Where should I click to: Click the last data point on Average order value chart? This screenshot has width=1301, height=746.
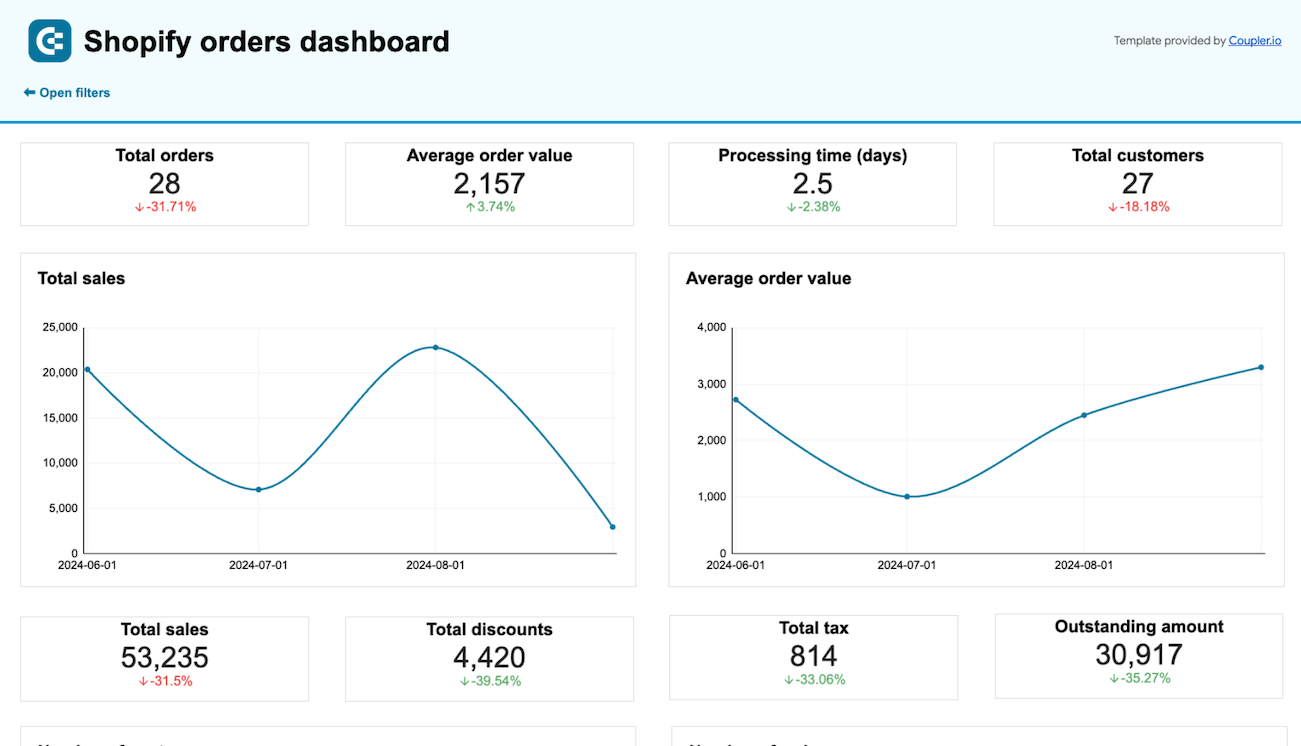click(x=1261, y=367)
